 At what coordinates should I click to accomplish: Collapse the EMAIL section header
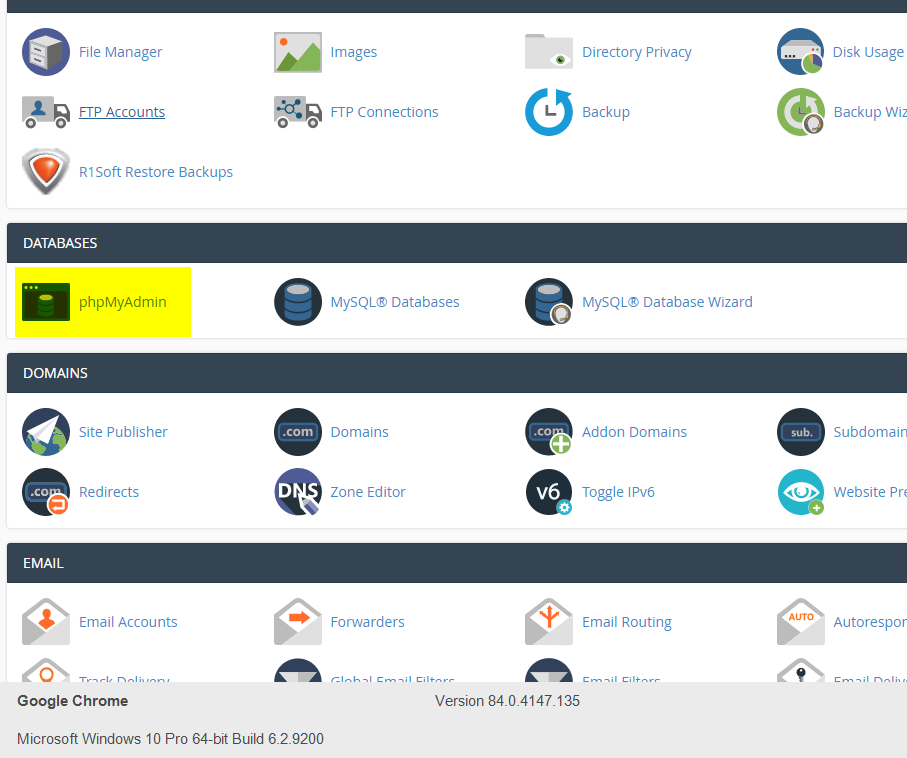[457, 563]
